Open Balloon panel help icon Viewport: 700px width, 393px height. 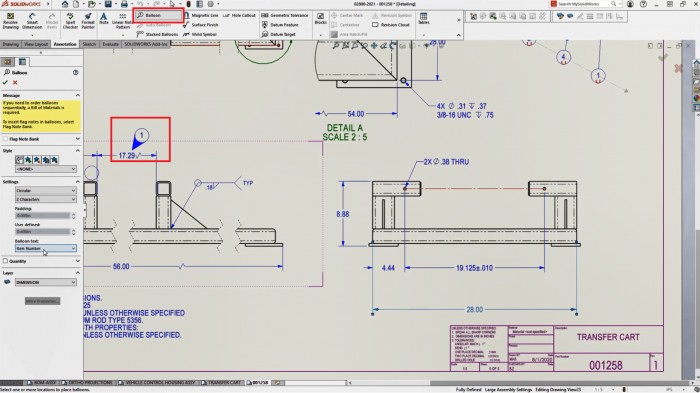click(75, 72)
